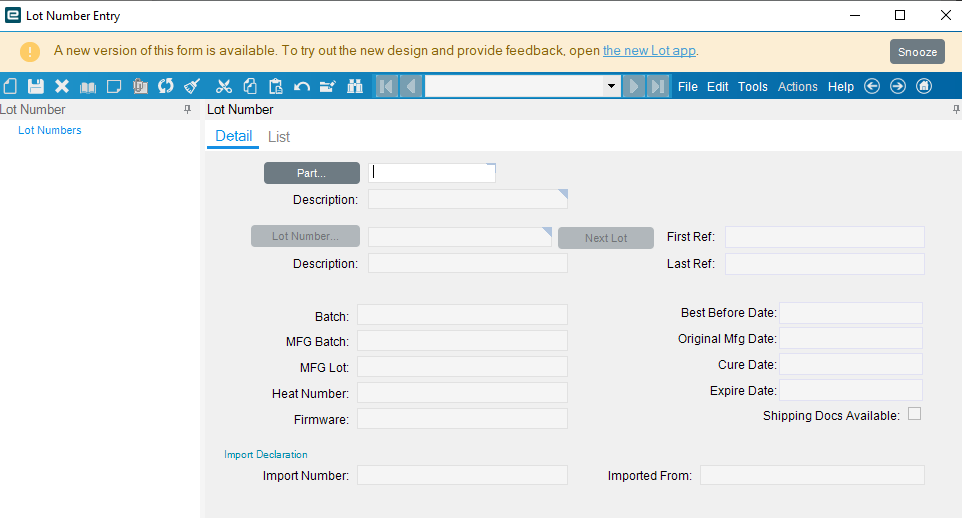
Task: Toggle the Shipping Docs Available checkbox
Action: click(x=915, y=414)
